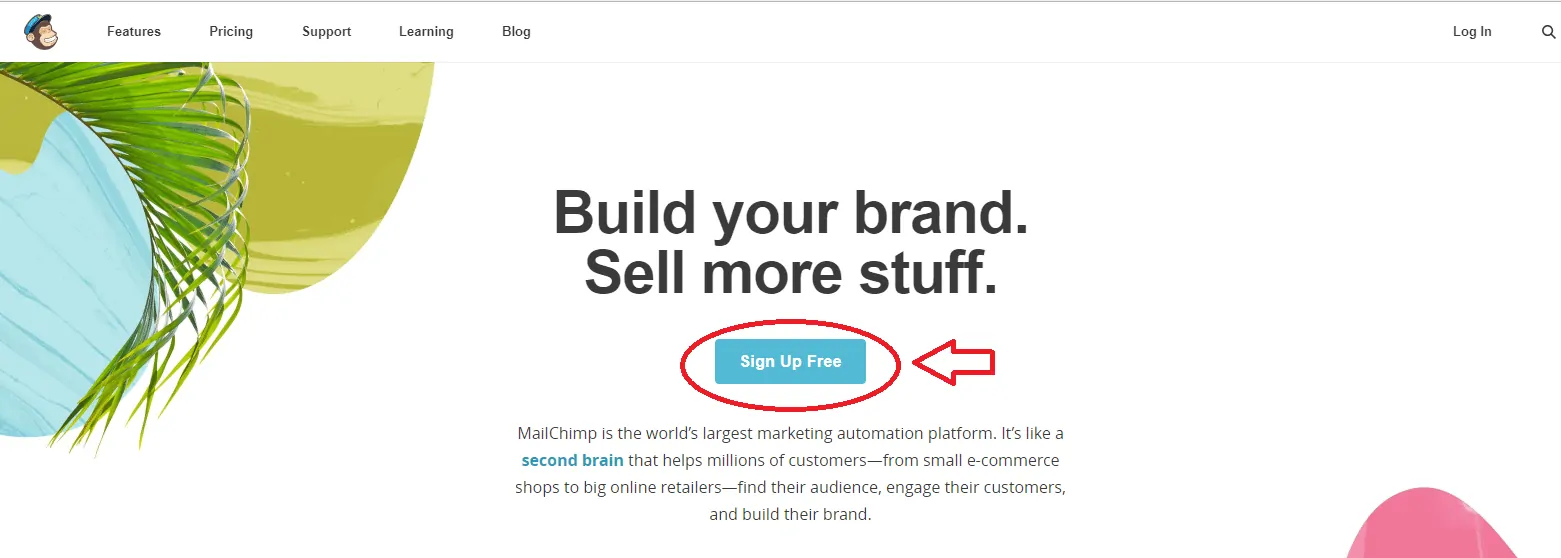Click the "Build your brand." headline
Viewport: 1561px width, 558px height.
coord(790,212)
